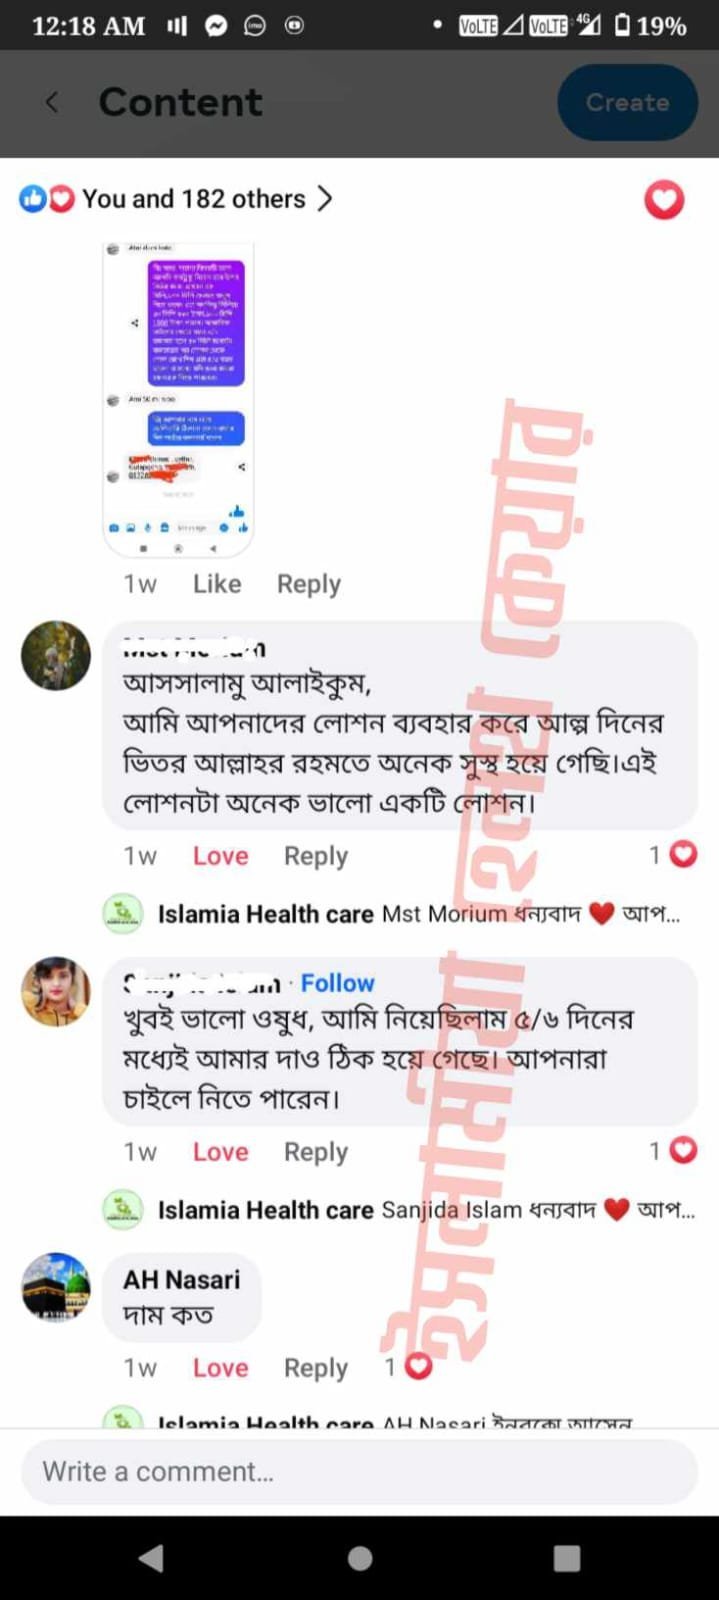This screenshot has height=1600, width=719.
Task: Toggle the red heart reaction at top right
Action: click(664, 200)
